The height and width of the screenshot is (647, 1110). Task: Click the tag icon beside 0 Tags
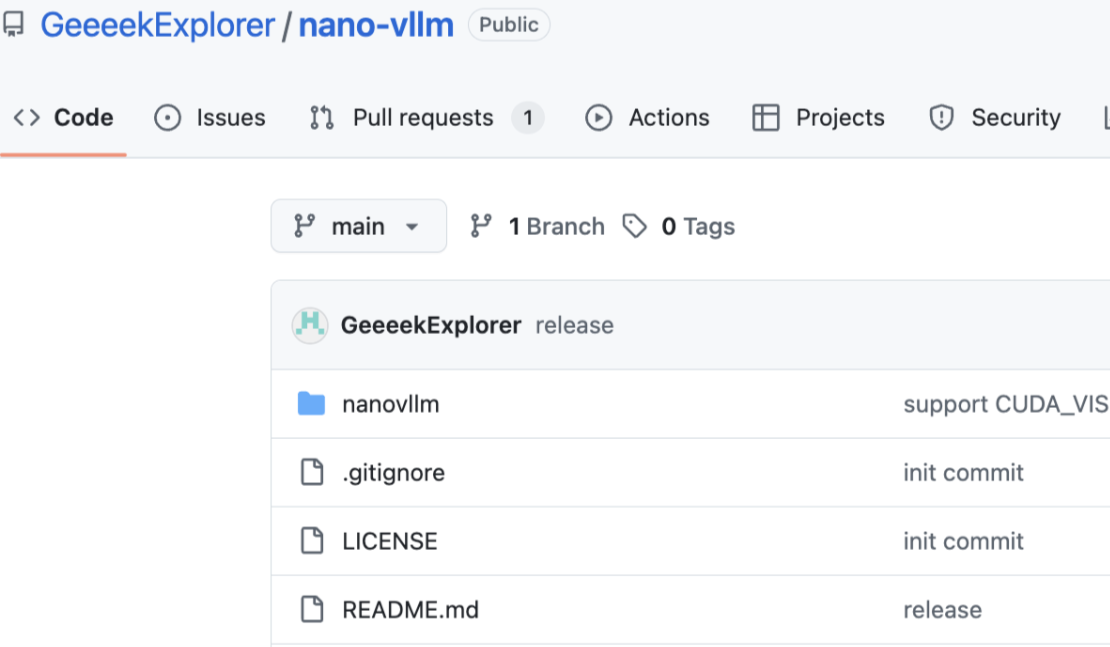pos(634,227)
